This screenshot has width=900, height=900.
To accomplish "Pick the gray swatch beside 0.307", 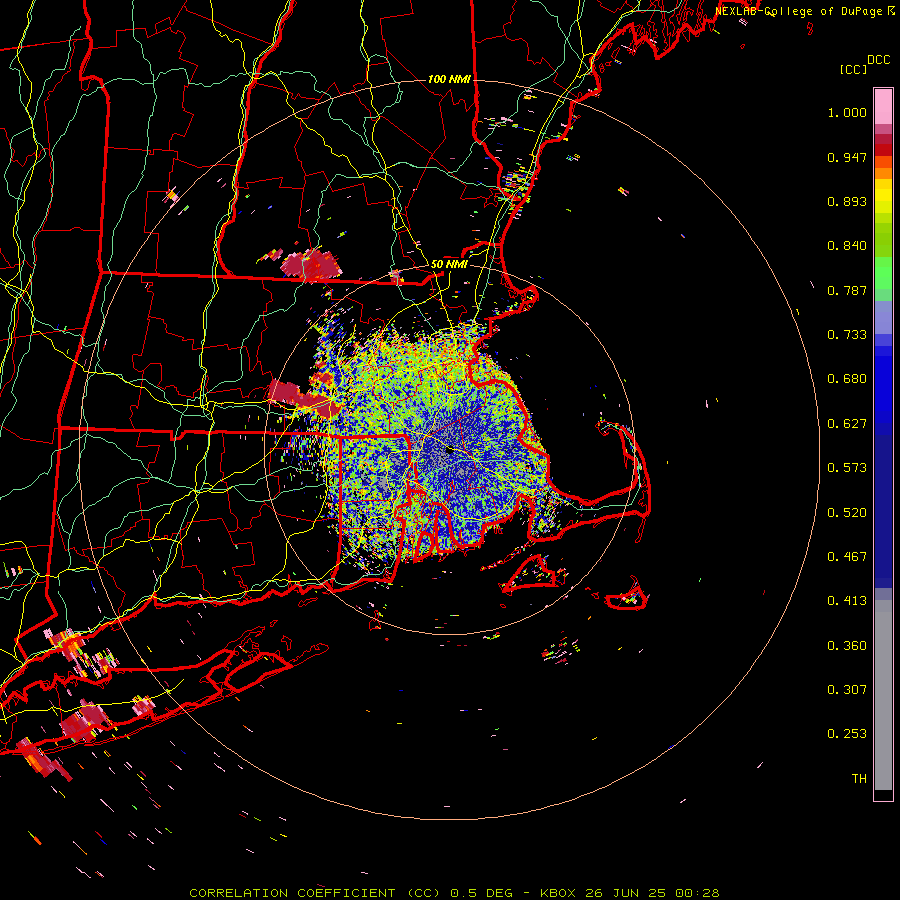I will (x=883, y=690).
